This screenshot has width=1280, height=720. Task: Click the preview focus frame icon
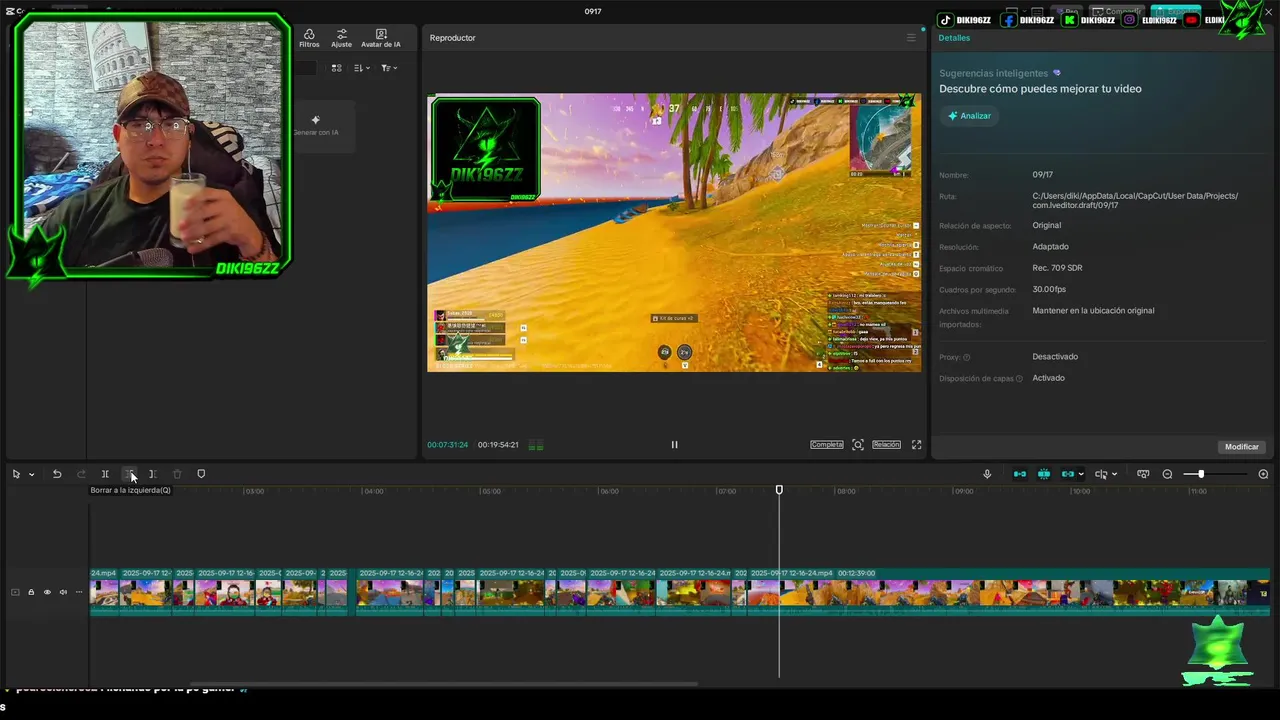pyautogui.click(x=858, y=445)
